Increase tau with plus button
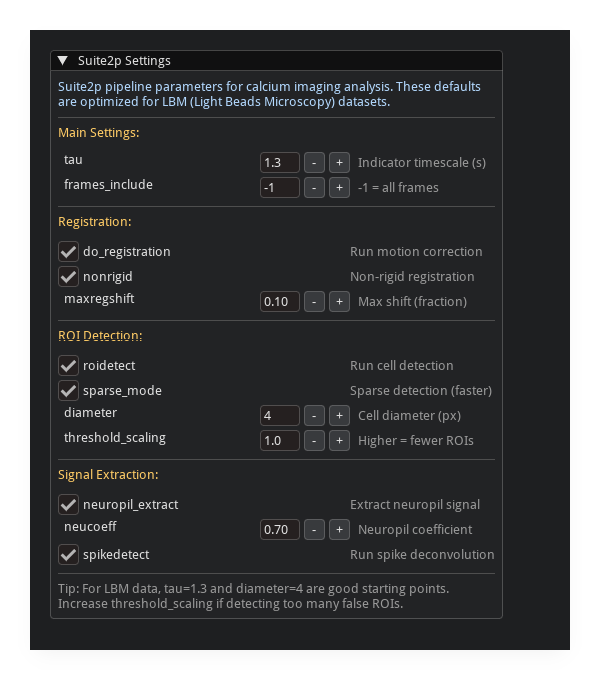This screenshot has width=600, height=680. click(339, 162)
